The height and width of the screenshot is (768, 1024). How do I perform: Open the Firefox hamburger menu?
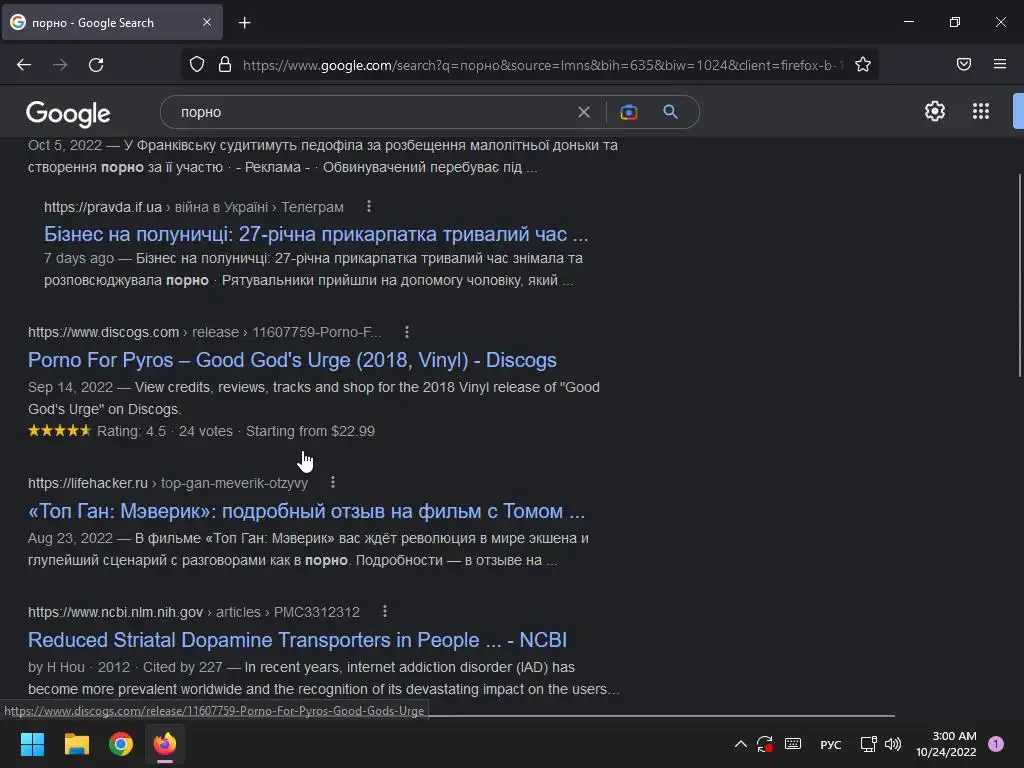click(x=1000, y=64)
